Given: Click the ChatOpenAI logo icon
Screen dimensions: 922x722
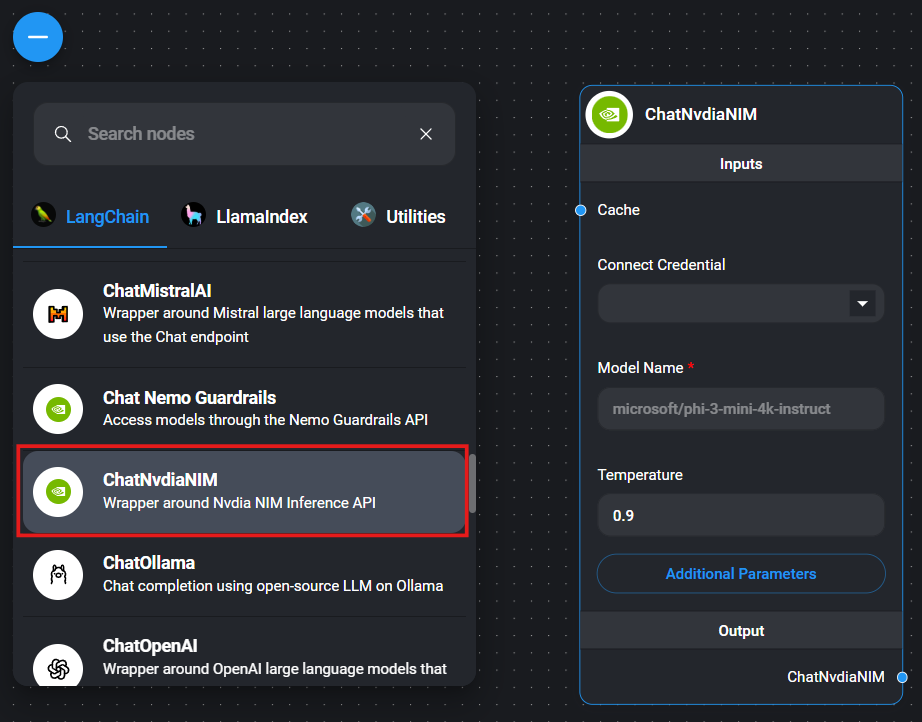Looking at the screenshot, I should (58, 666).
